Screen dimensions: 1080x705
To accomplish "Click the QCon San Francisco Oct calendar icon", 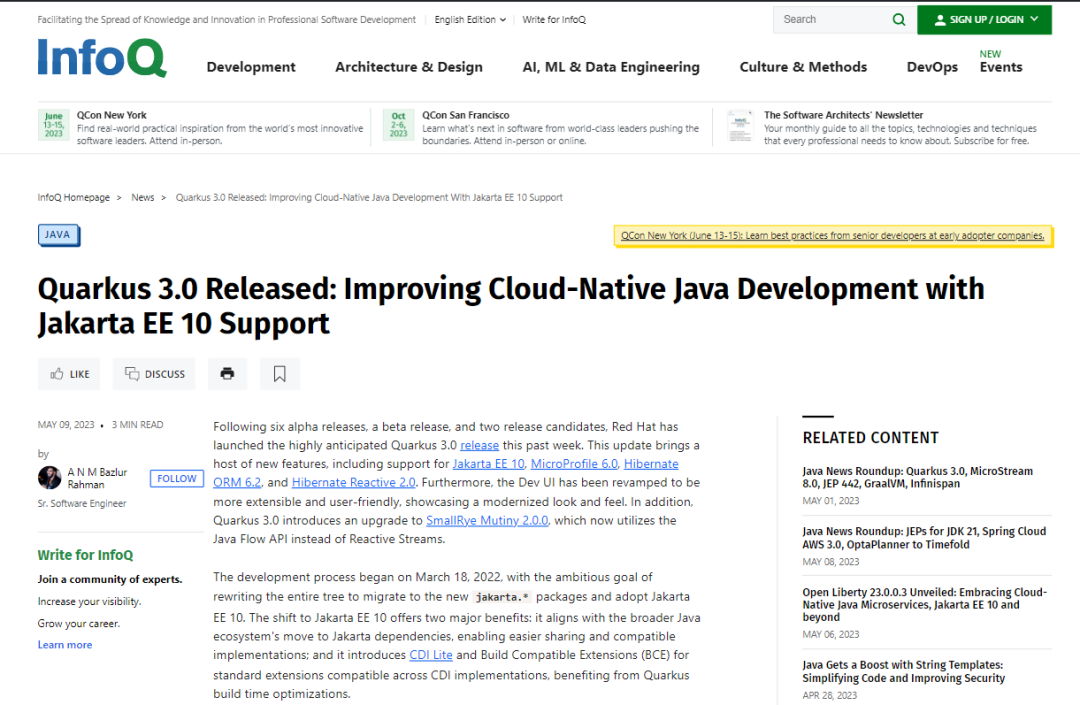I will pyautogui.click(x=399, y=125).
